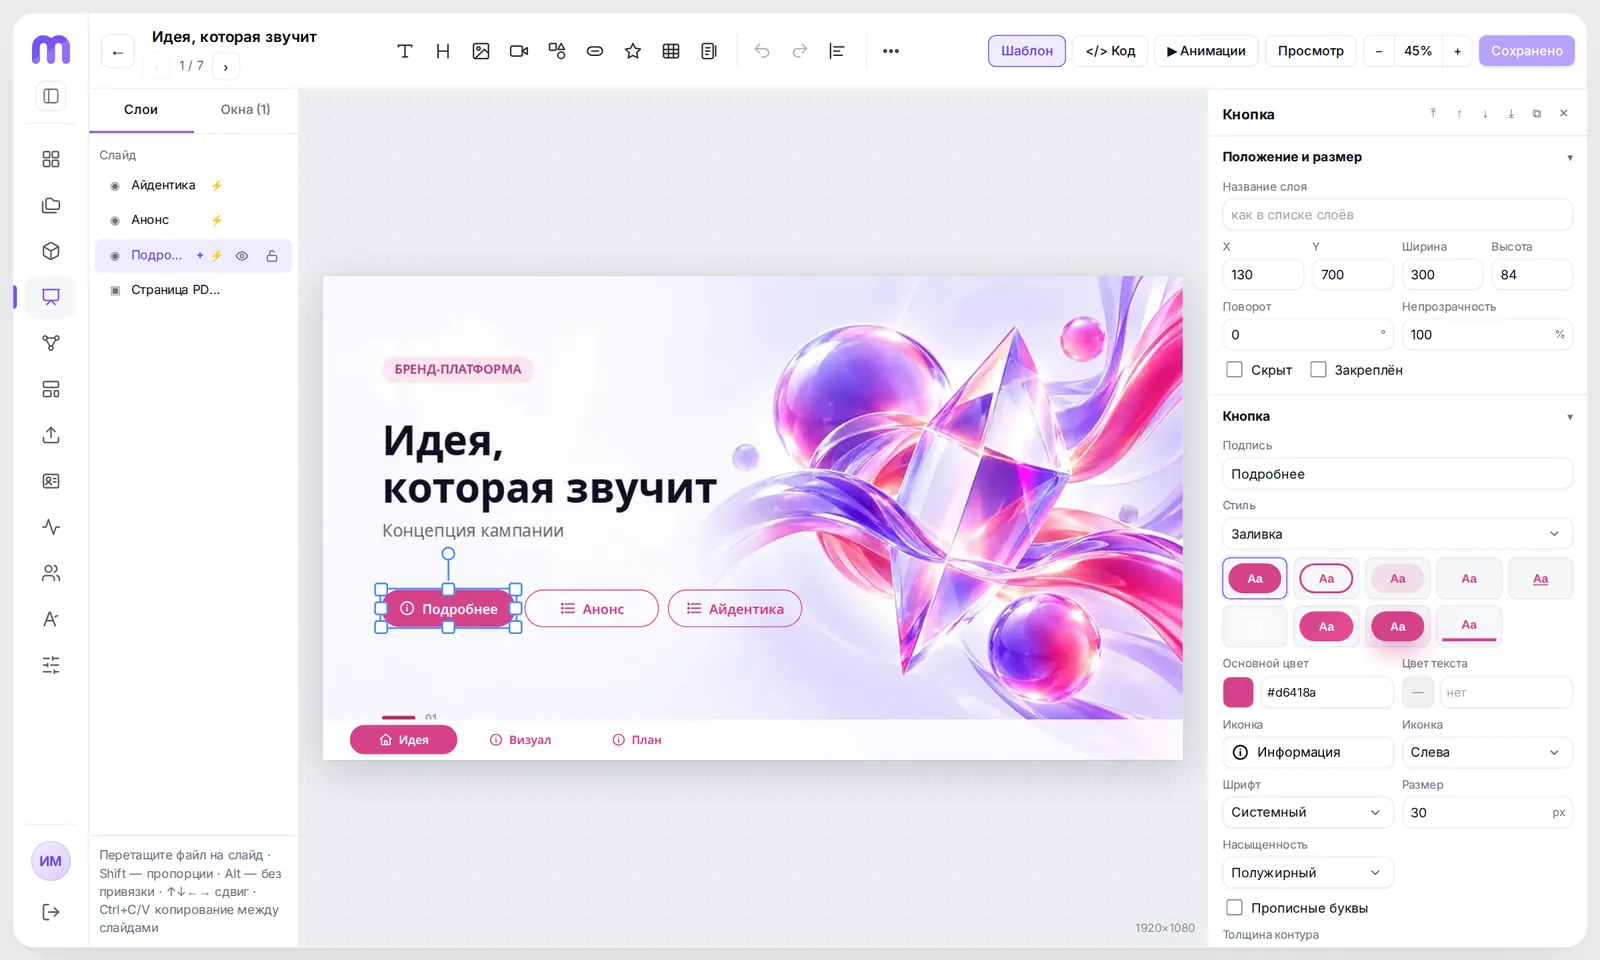
Task: Toggle the sidebar panel icon
Action: 51,96
